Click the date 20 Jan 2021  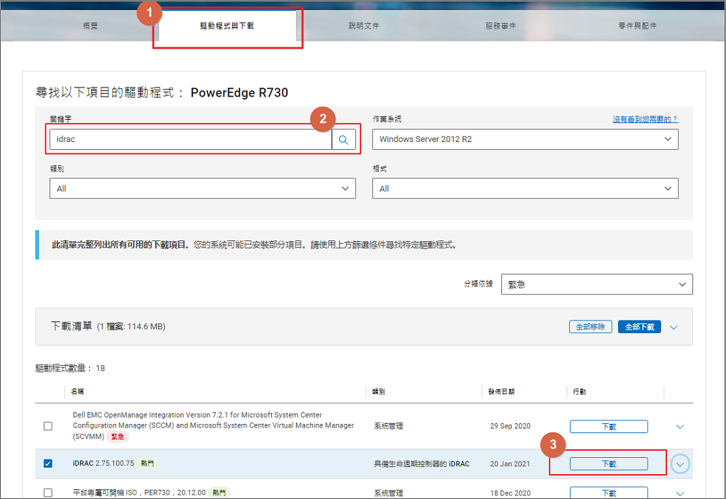[510, 464]
